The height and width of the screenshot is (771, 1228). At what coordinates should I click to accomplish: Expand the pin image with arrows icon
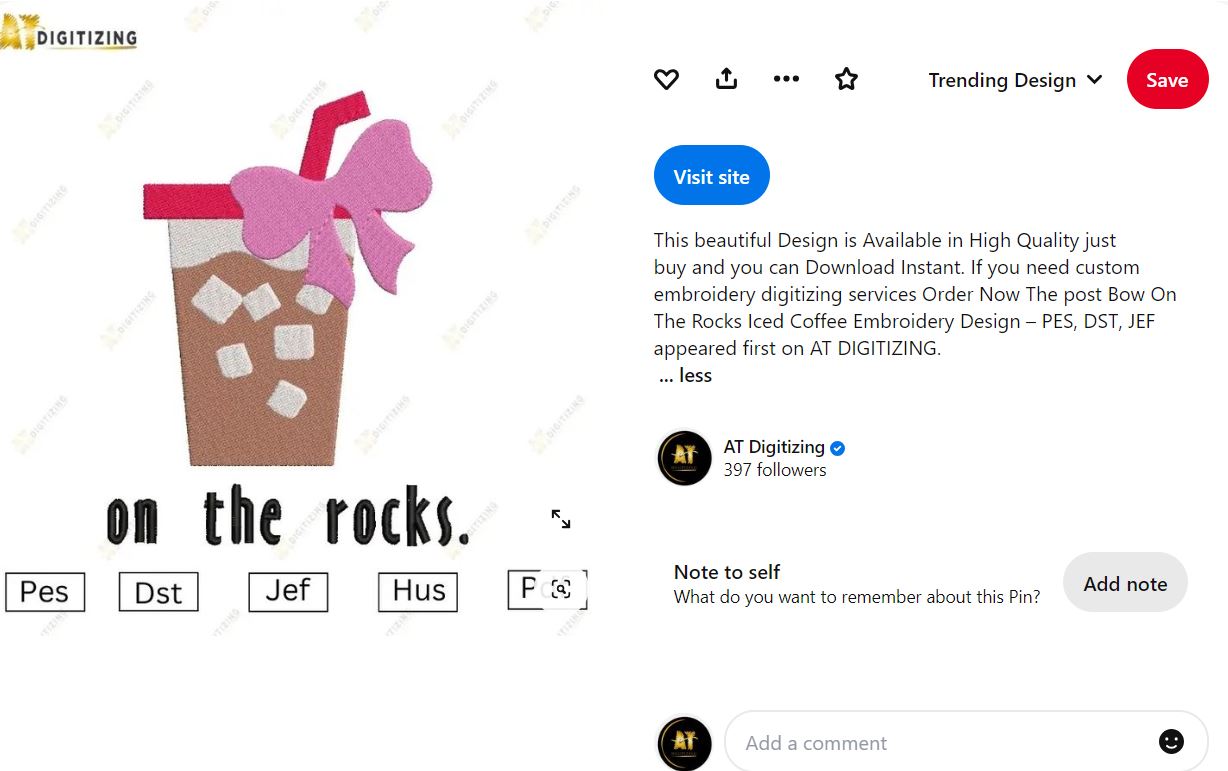[x=561, y=519]
